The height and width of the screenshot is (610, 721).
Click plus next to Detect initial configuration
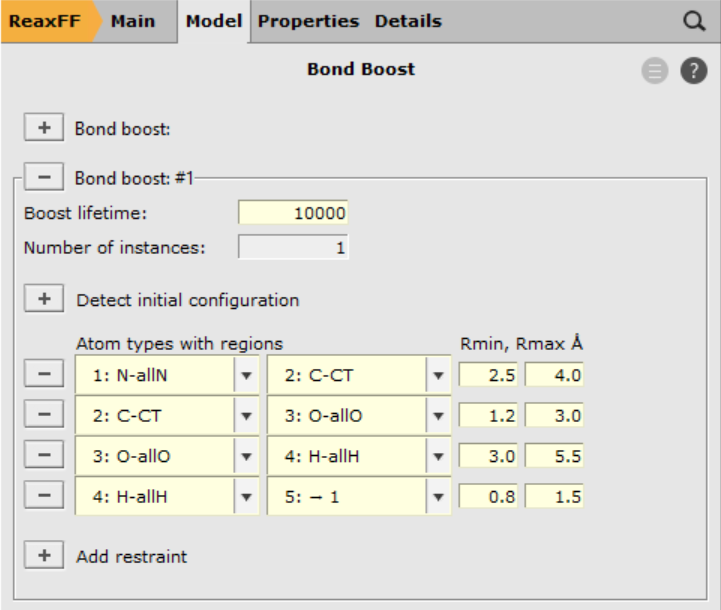click(x=44, y=299)
